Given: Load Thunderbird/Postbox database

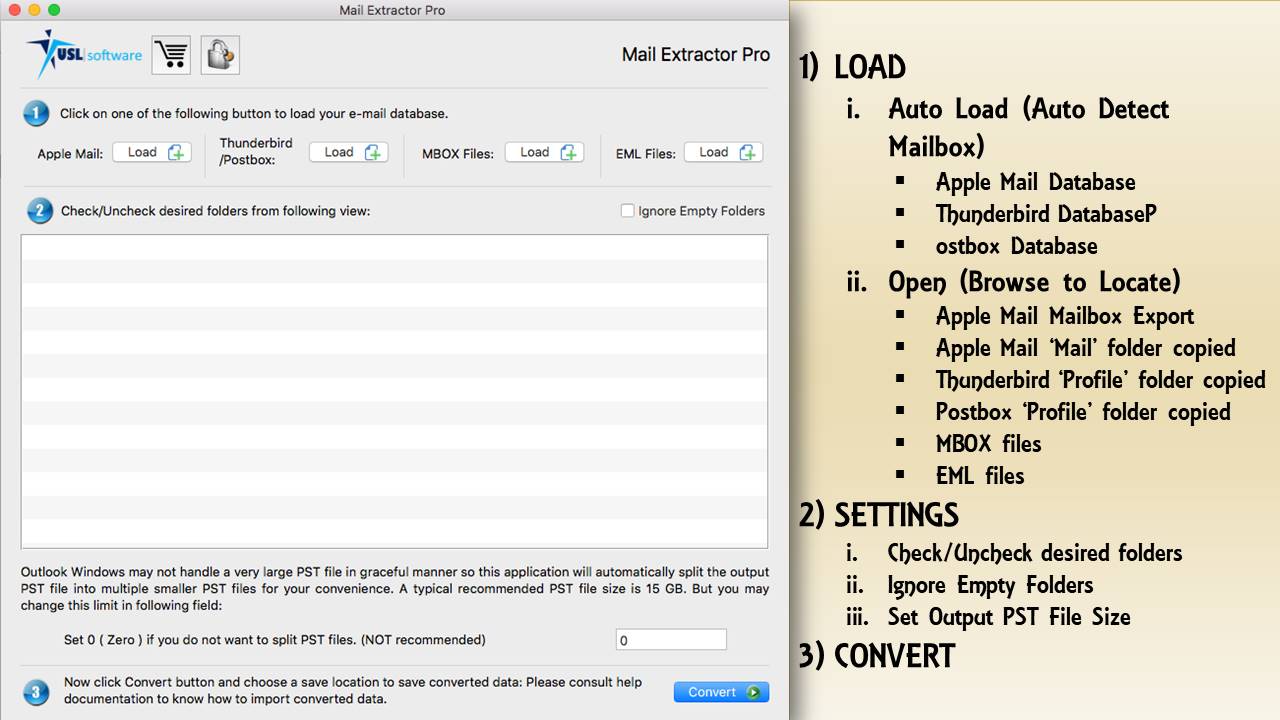Looking at the screenshot, I should [x=349, y=152].
